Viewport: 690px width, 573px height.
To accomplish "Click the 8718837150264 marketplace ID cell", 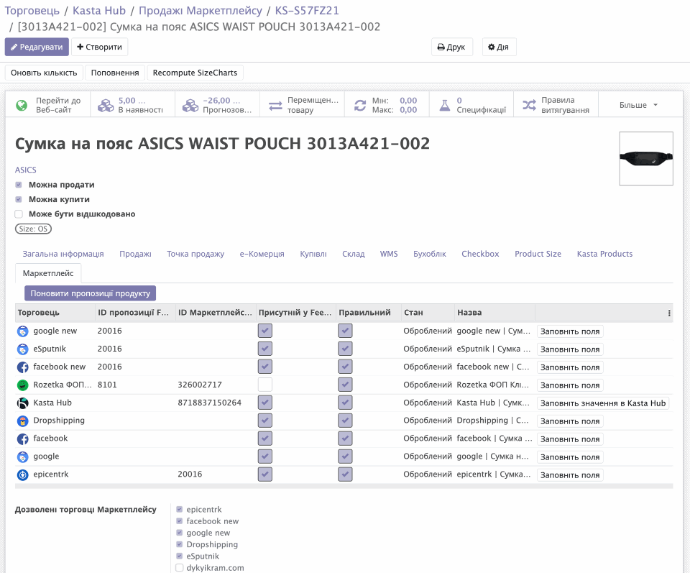I will click(209, 403).
